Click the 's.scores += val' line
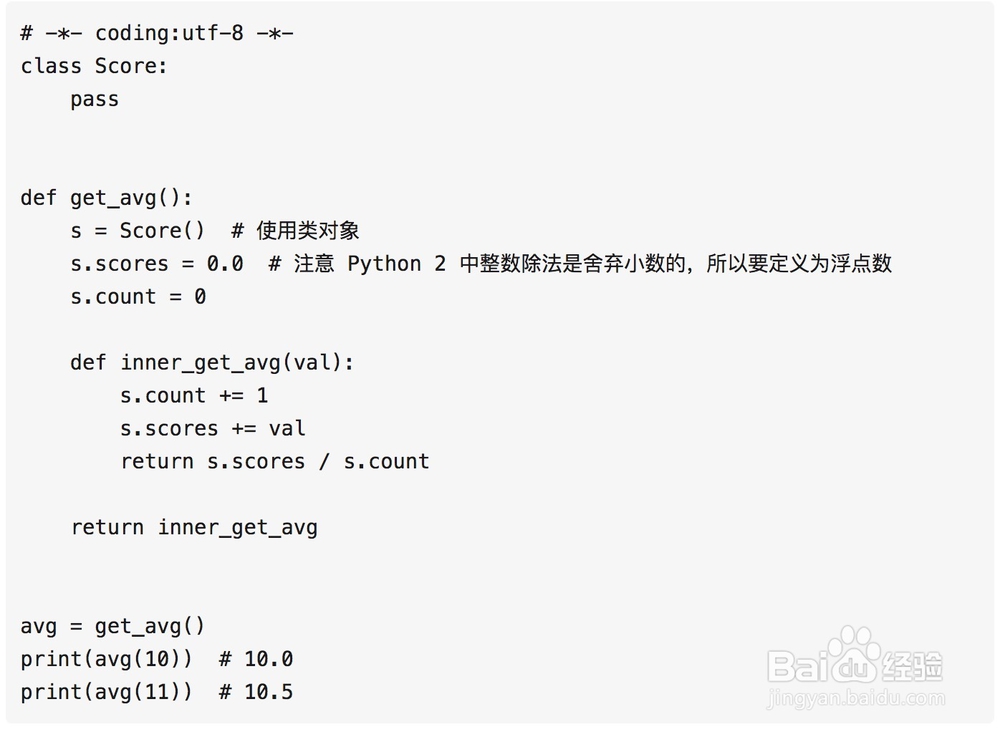This screenshot has width=1000, height=732. pyautogui.click(x=213, y=428)
